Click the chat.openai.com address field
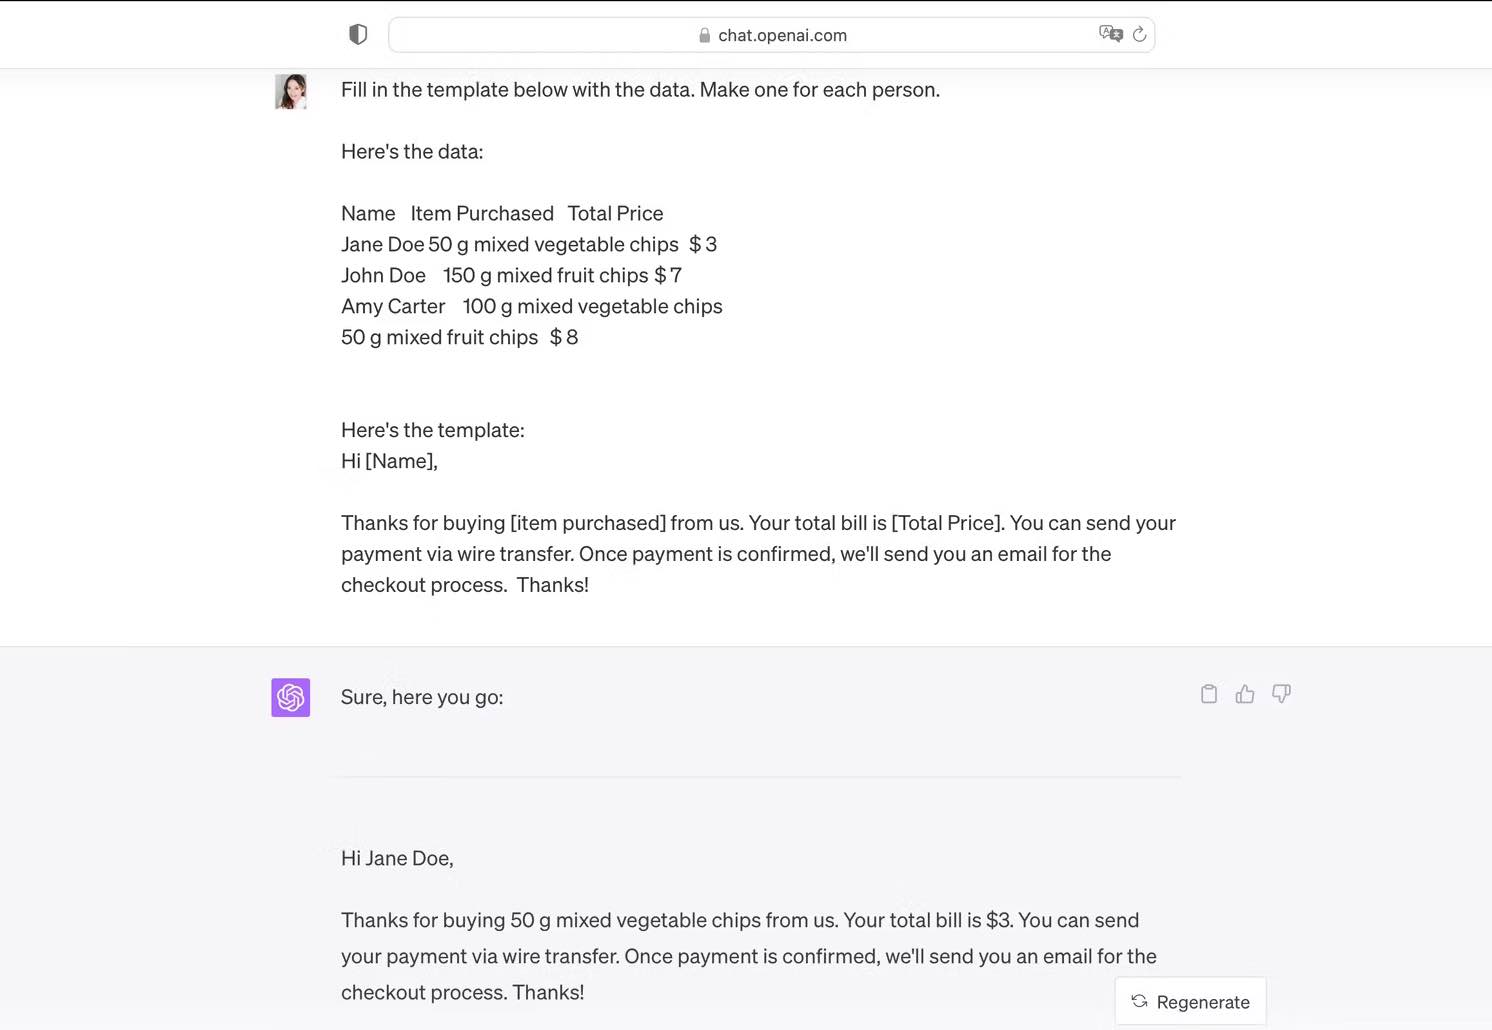Viewport: 1492px width, 1030px height. click(x=772, y=35)
